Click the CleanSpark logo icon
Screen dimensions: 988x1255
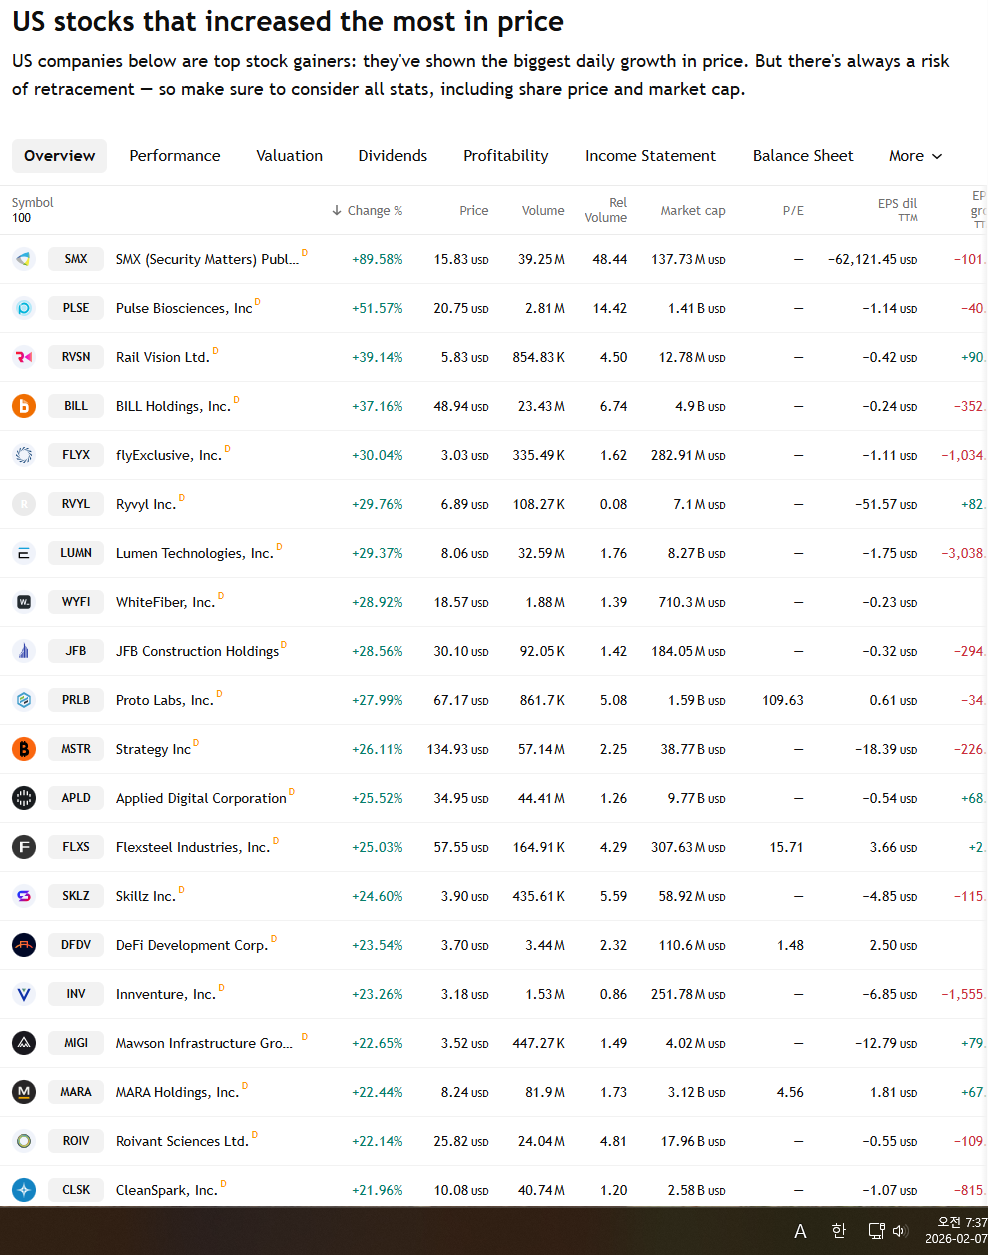[x=24, y=1190]
